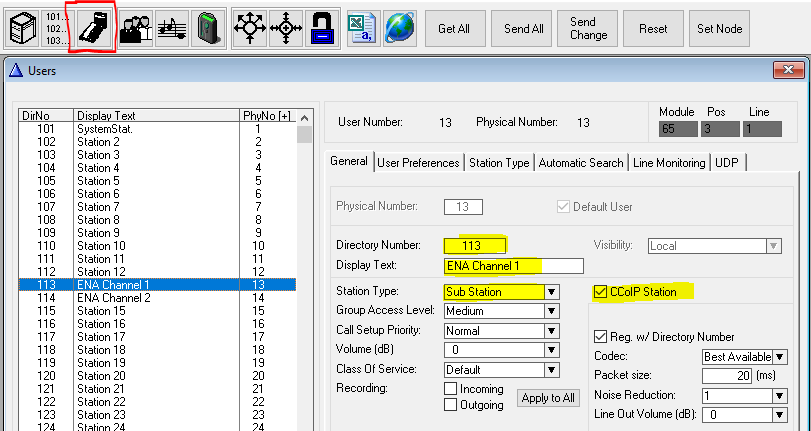Open the directory numbers 101 102 103 icon
The height and width of the screenshot is (431, 811).
coord(56,28)
